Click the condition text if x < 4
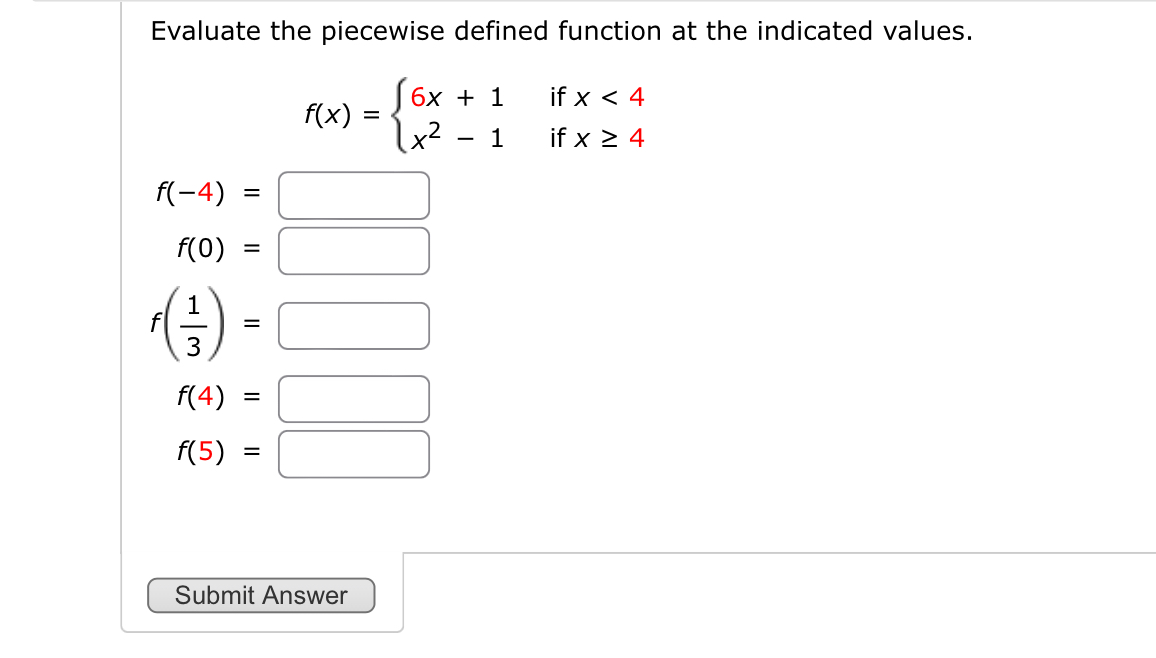 [x=595, y=97]
